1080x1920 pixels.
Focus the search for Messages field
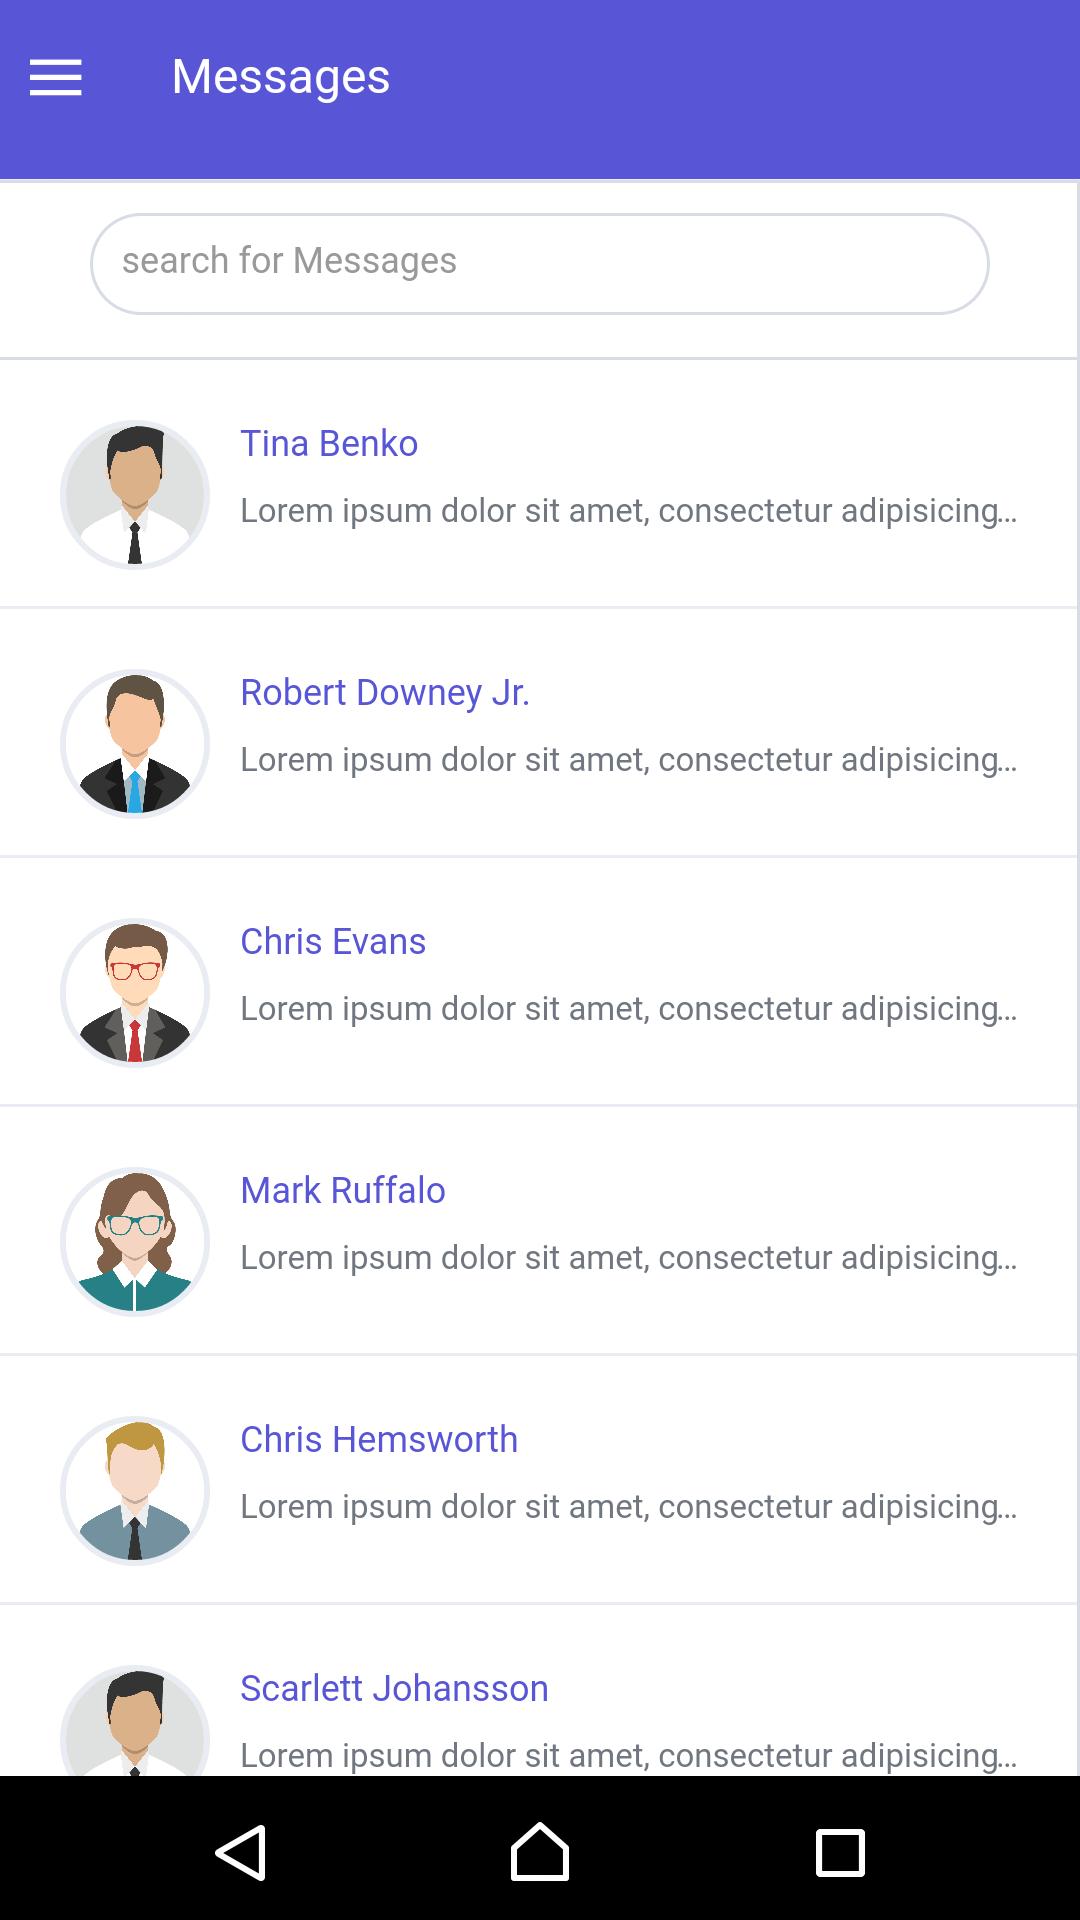click(540, 263)
